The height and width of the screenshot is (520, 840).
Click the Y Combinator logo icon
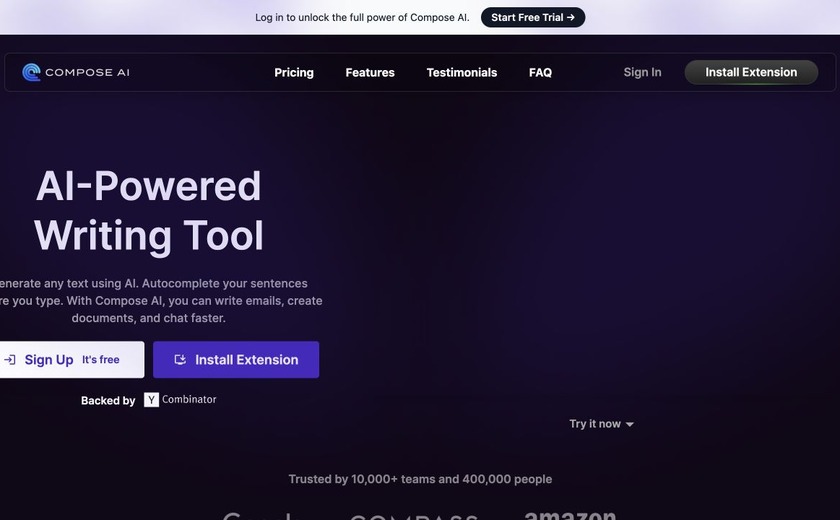[151, 400]
